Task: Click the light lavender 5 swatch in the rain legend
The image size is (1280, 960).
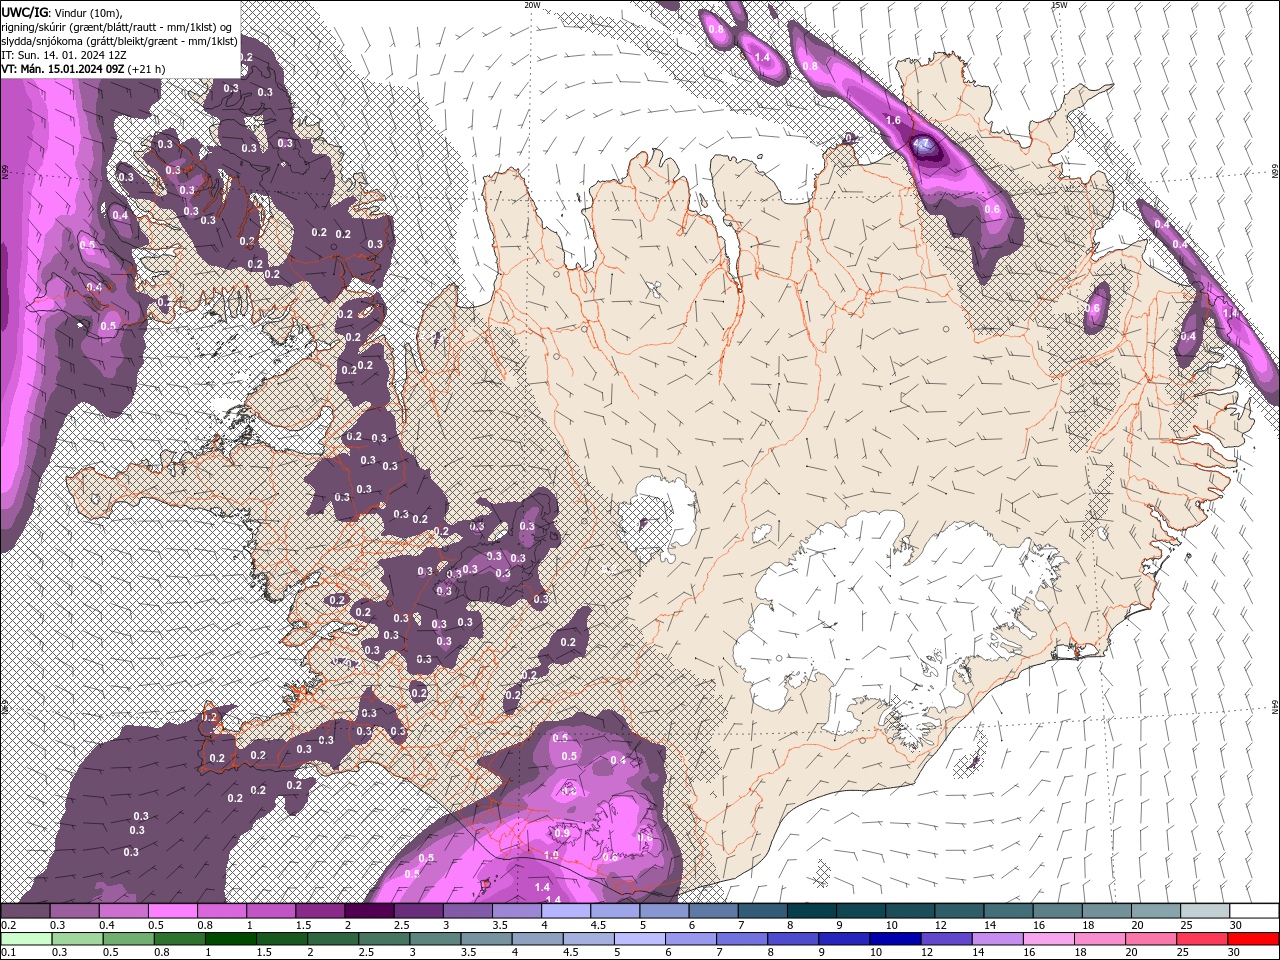Action: [x=640, y=939]
